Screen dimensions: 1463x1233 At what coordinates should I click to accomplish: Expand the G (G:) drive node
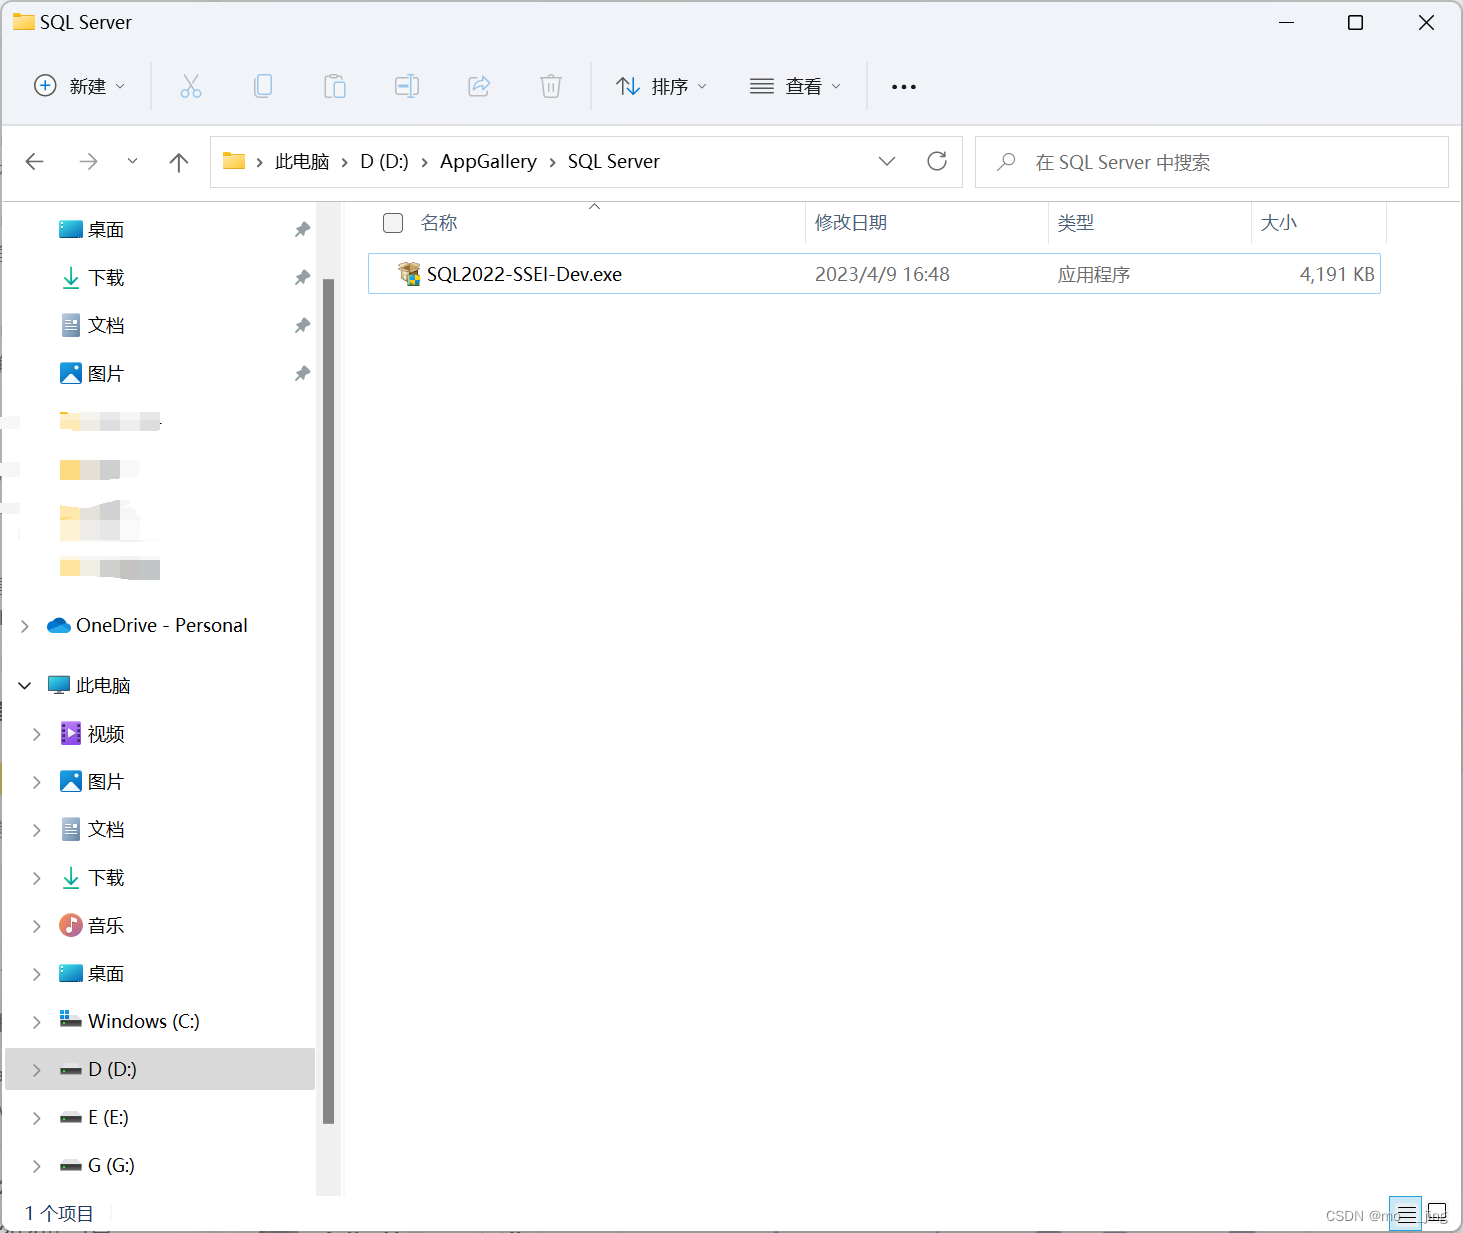37,1166
